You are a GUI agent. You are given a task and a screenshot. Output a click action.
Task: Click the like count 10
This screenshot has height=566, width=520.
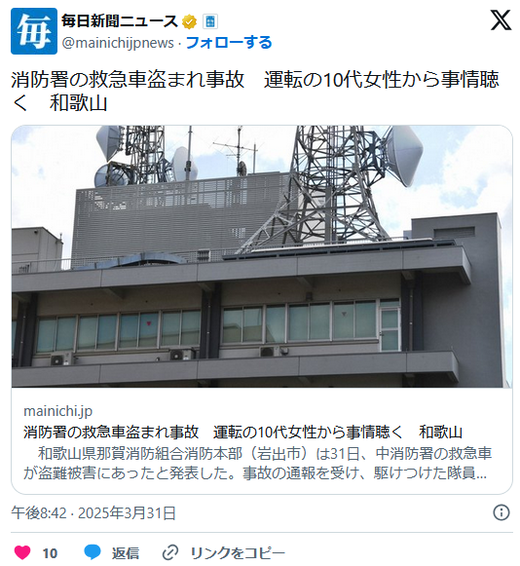50,553
